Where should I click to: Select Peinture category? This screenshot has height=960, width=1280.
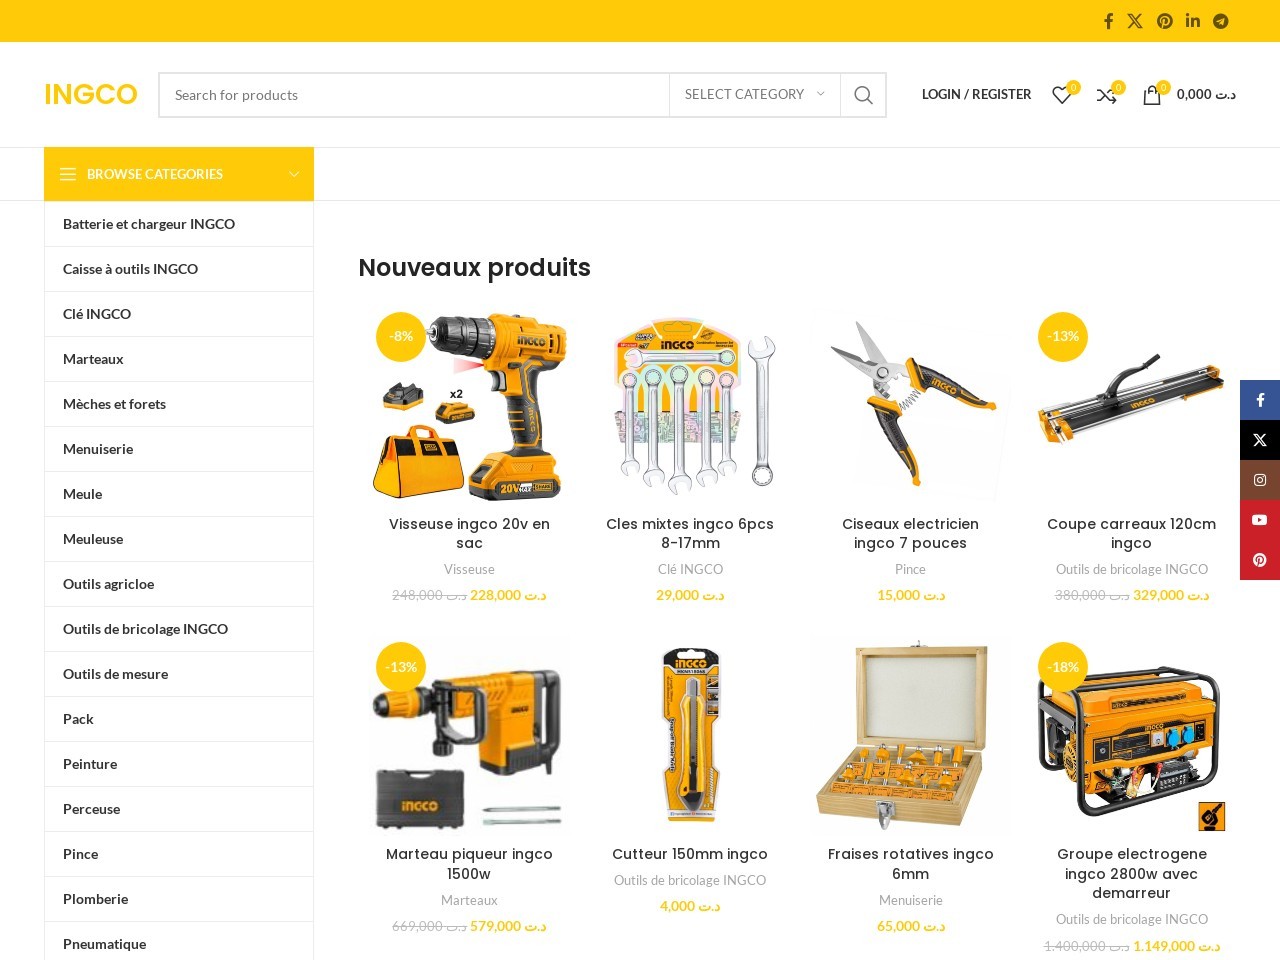[179, 764]
